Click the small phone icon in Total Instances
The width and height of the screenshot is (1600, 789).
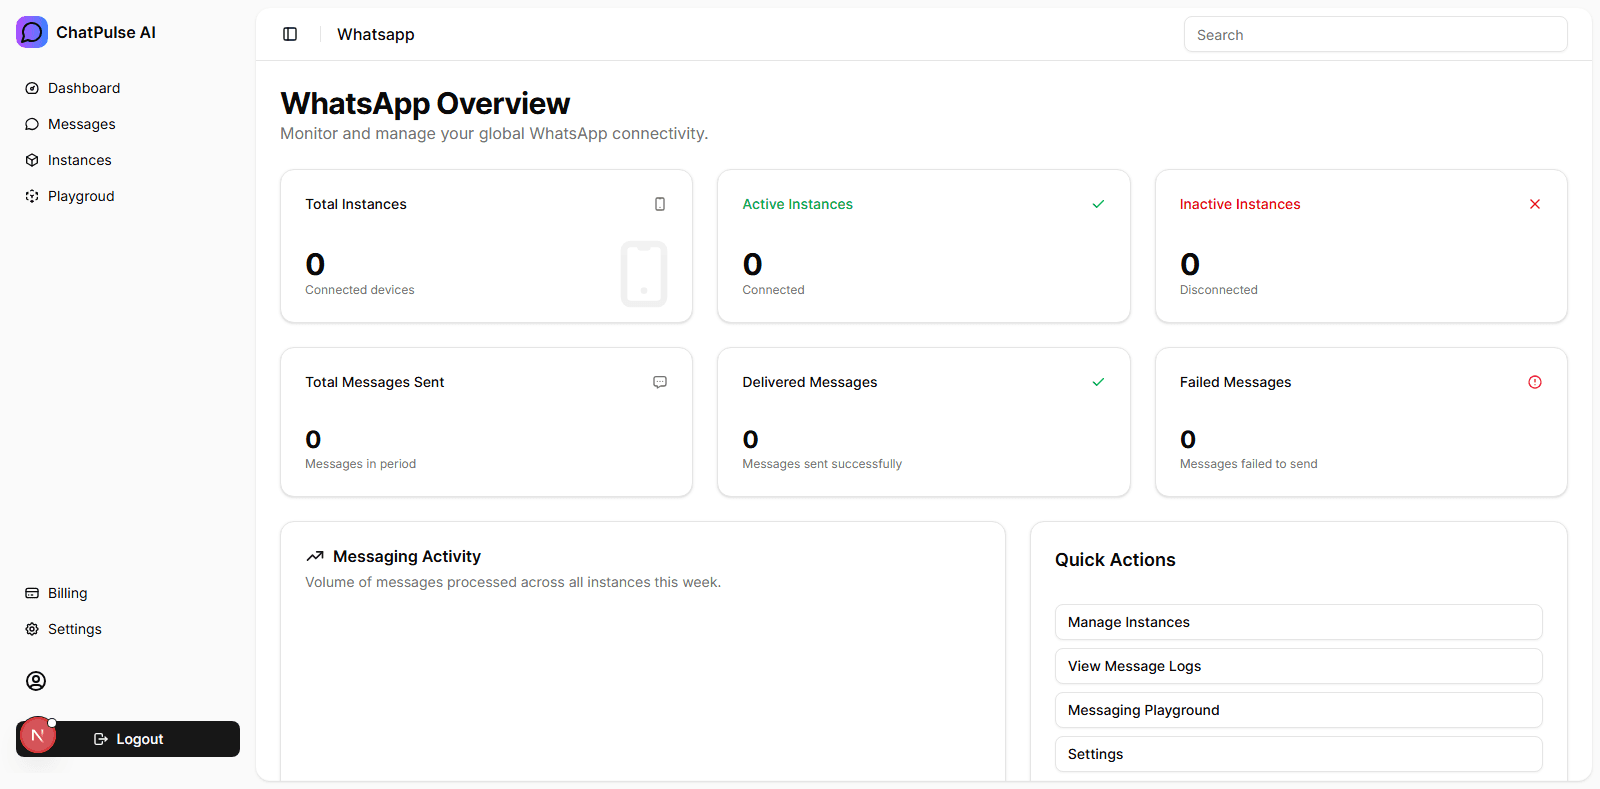point(660,204)
